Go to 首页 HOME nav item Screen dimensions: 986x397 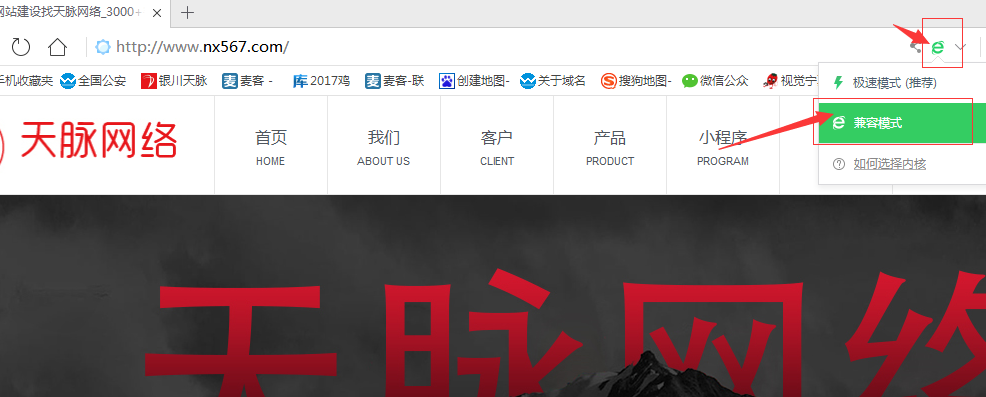coord(270,148)
